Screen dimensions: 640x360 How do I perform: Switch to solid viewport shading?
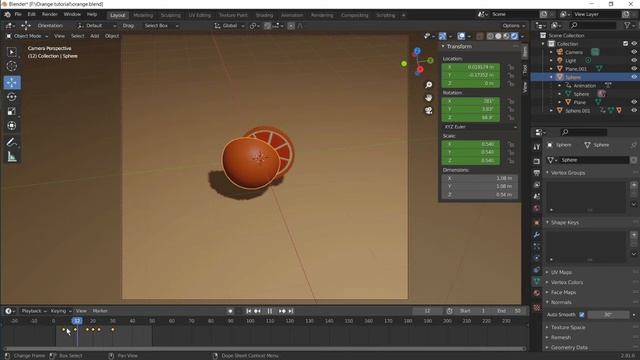coord(498,36)
